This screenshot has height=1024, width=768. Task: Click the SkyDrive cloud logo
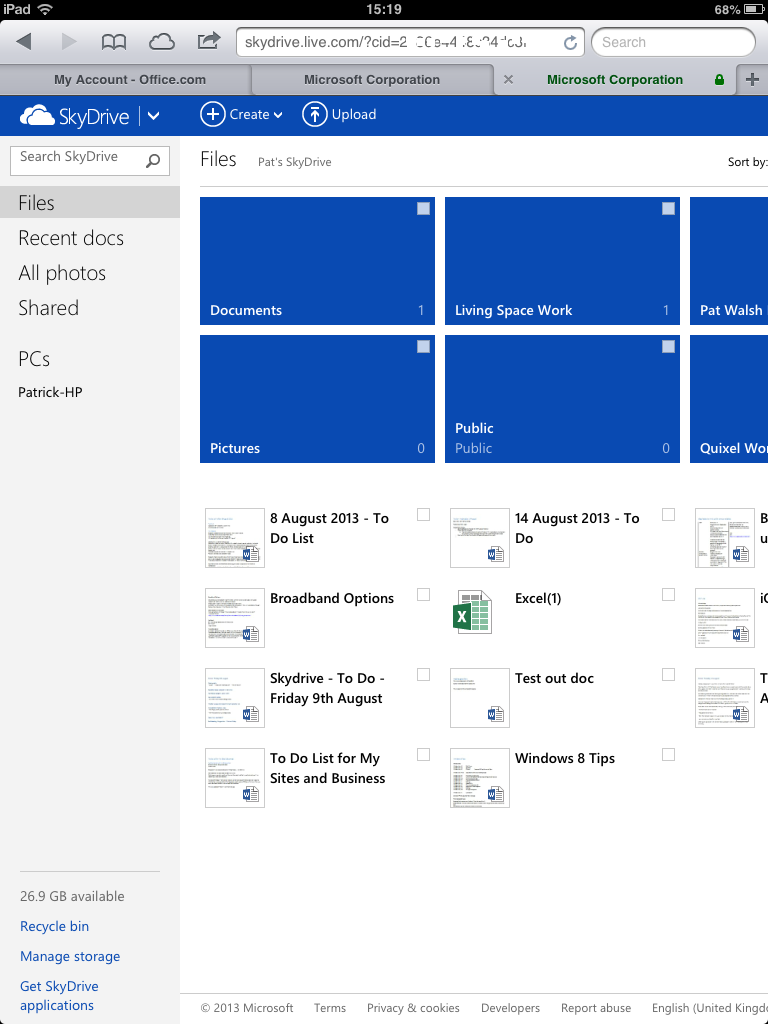37,116
